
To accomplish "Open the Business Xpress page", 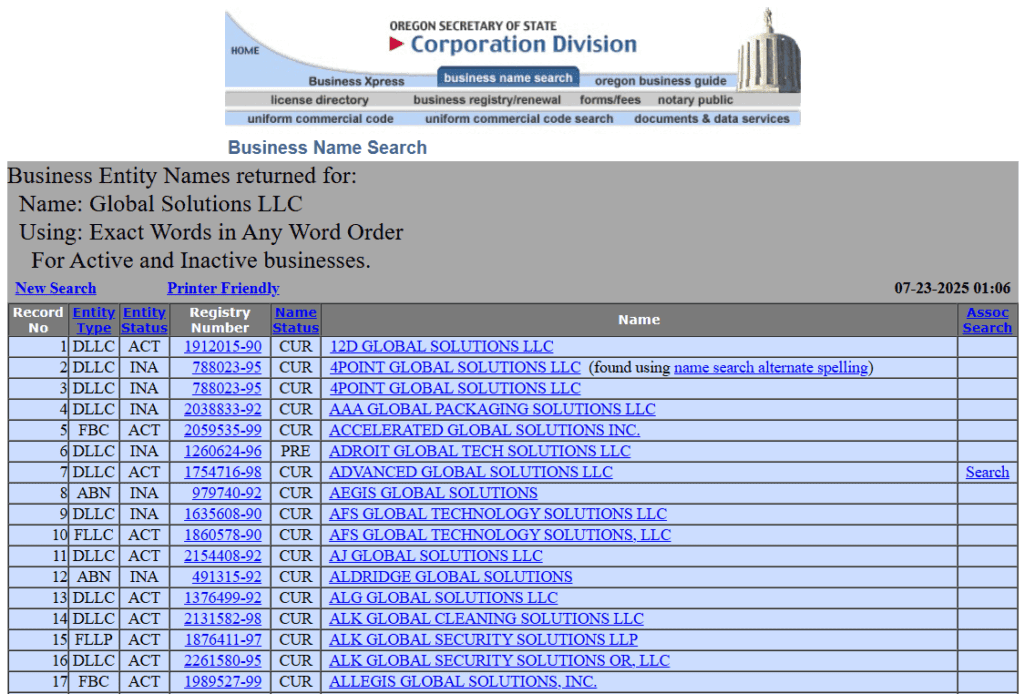I will tap(356, 81).
